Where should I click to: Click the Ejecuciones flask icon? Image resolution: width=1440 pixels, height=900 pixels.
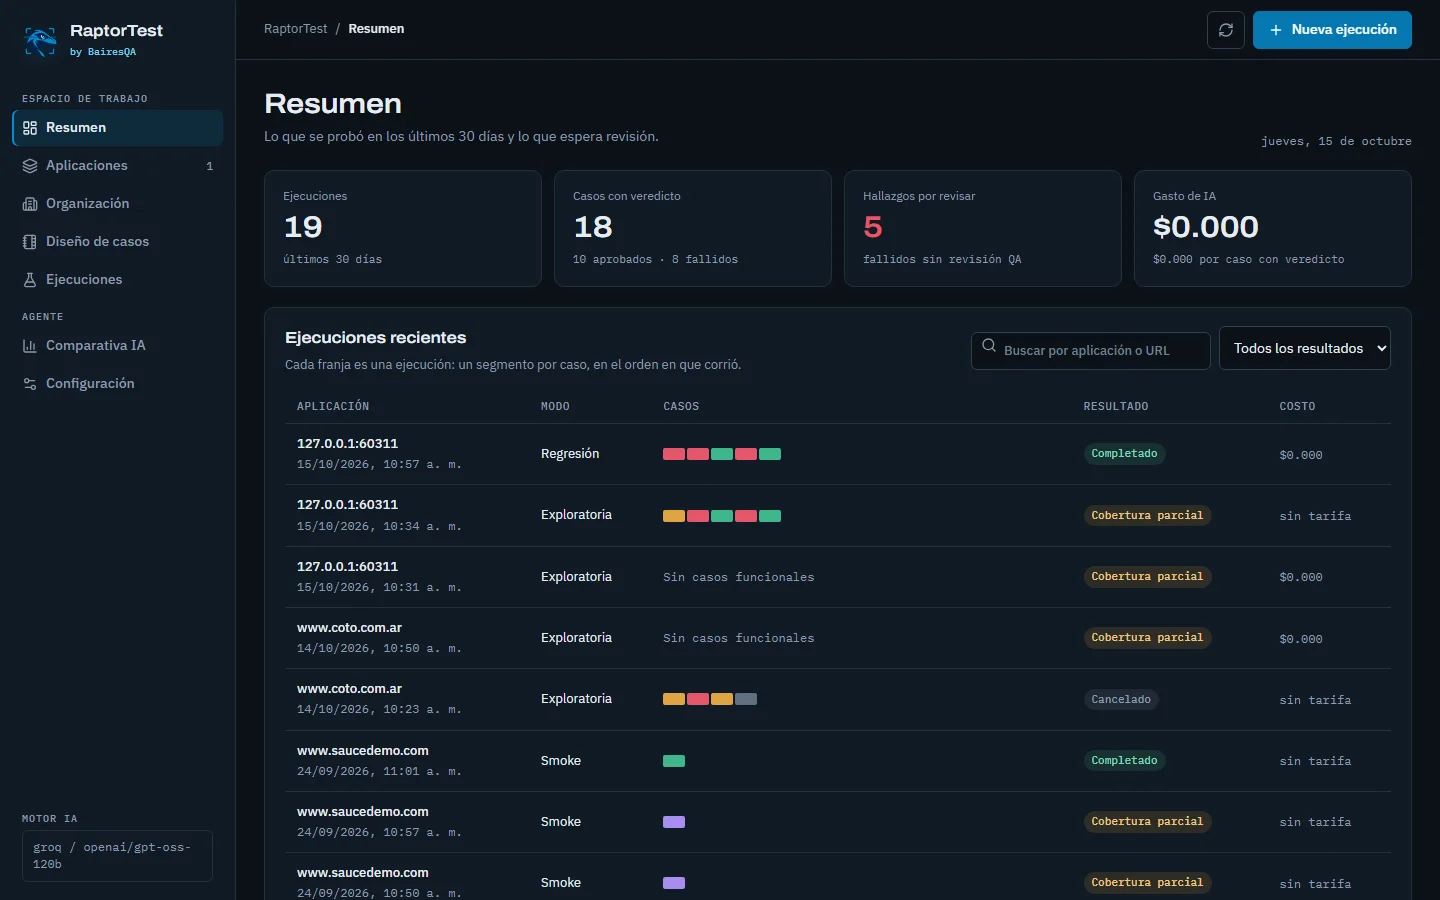(30, 280)
